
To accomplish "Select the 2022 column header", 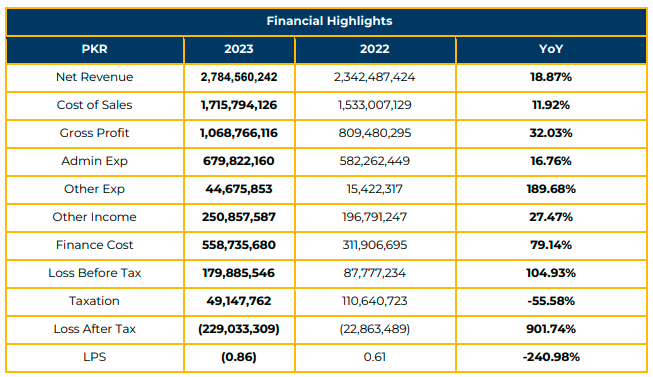I will click(x=375, y=49).
